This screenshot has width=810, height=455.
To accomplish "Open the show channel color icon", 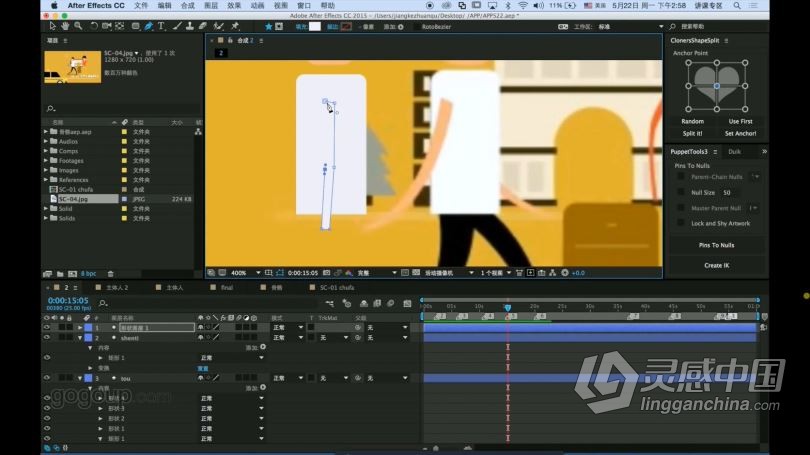I will point(349,273).
